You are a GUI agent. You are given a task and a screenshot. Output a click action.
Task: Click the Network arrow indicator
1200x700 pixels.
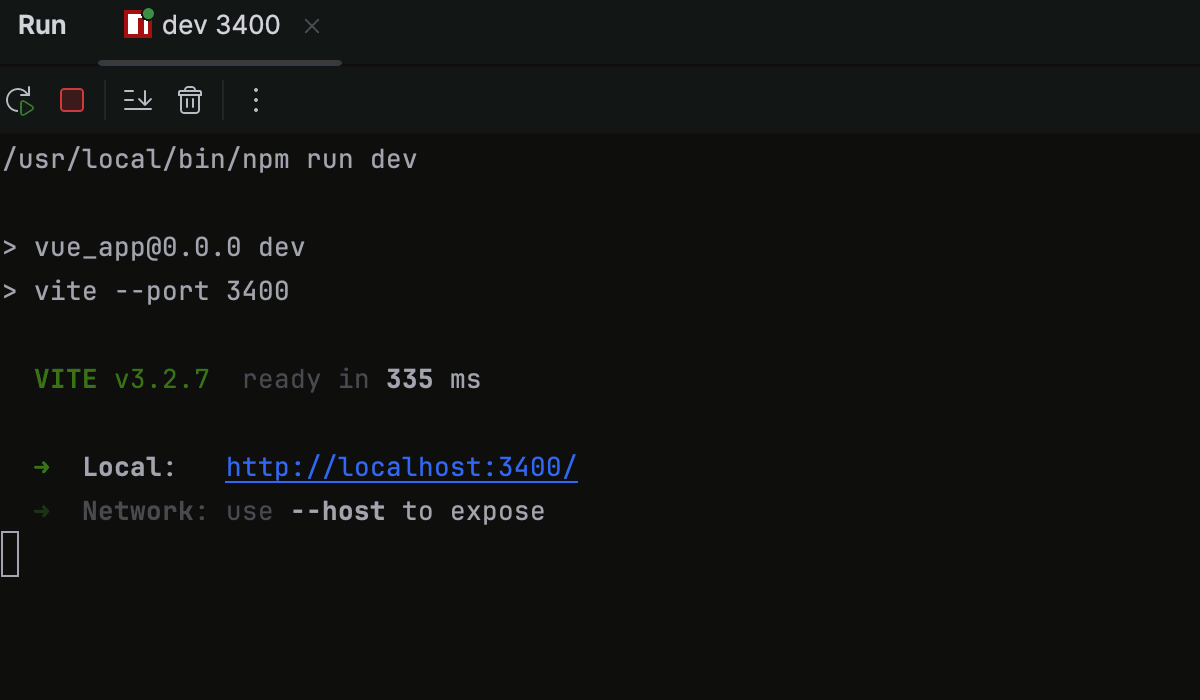pyautogui.click(x=40, y=511)
